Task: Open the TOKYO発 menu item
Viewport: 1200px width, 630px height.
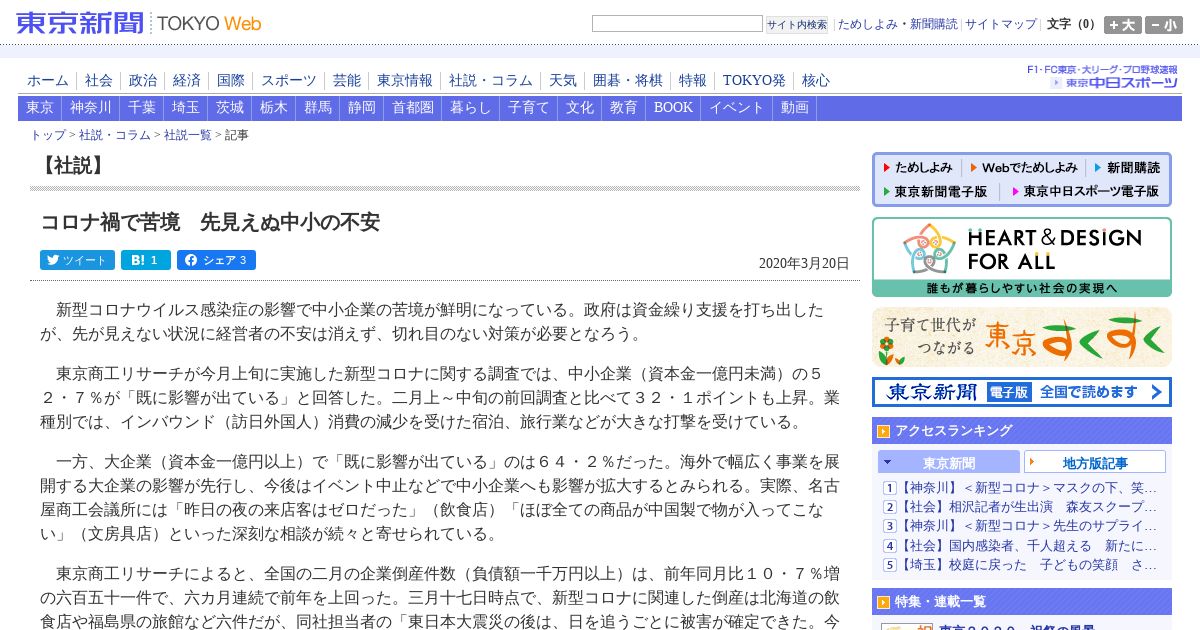Action: tap(755, 81)
